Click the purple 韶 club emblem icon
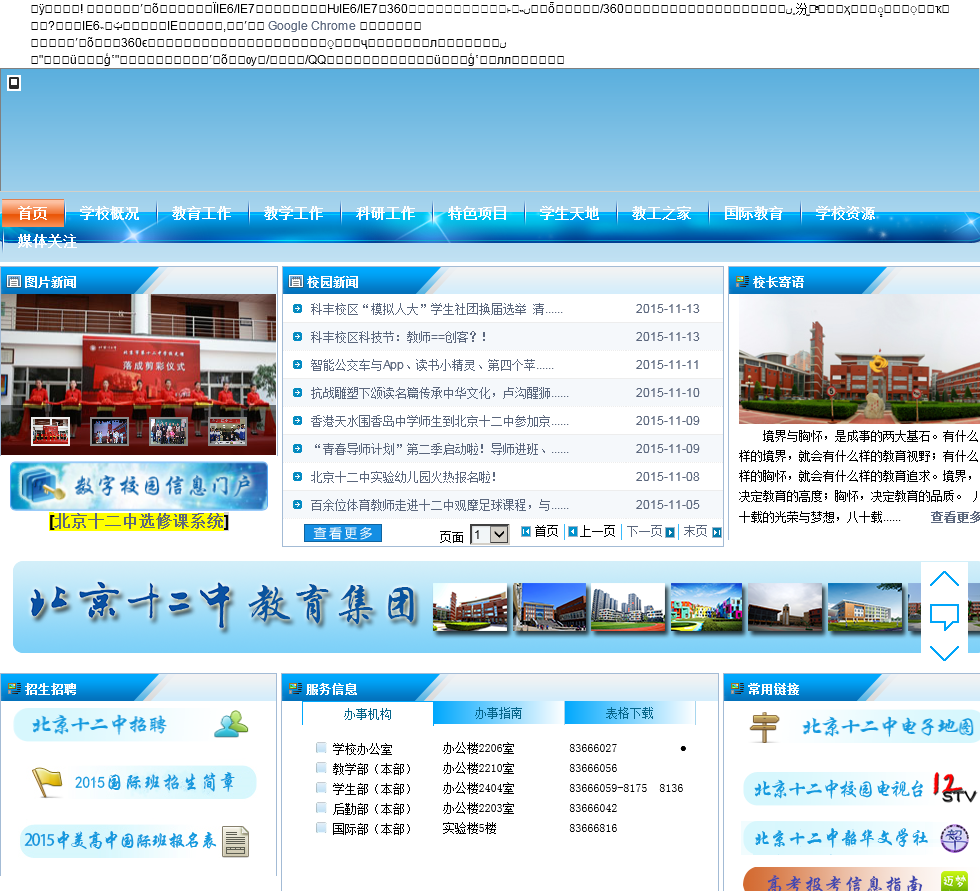The image size is (980, 891). tap(954, 838)
